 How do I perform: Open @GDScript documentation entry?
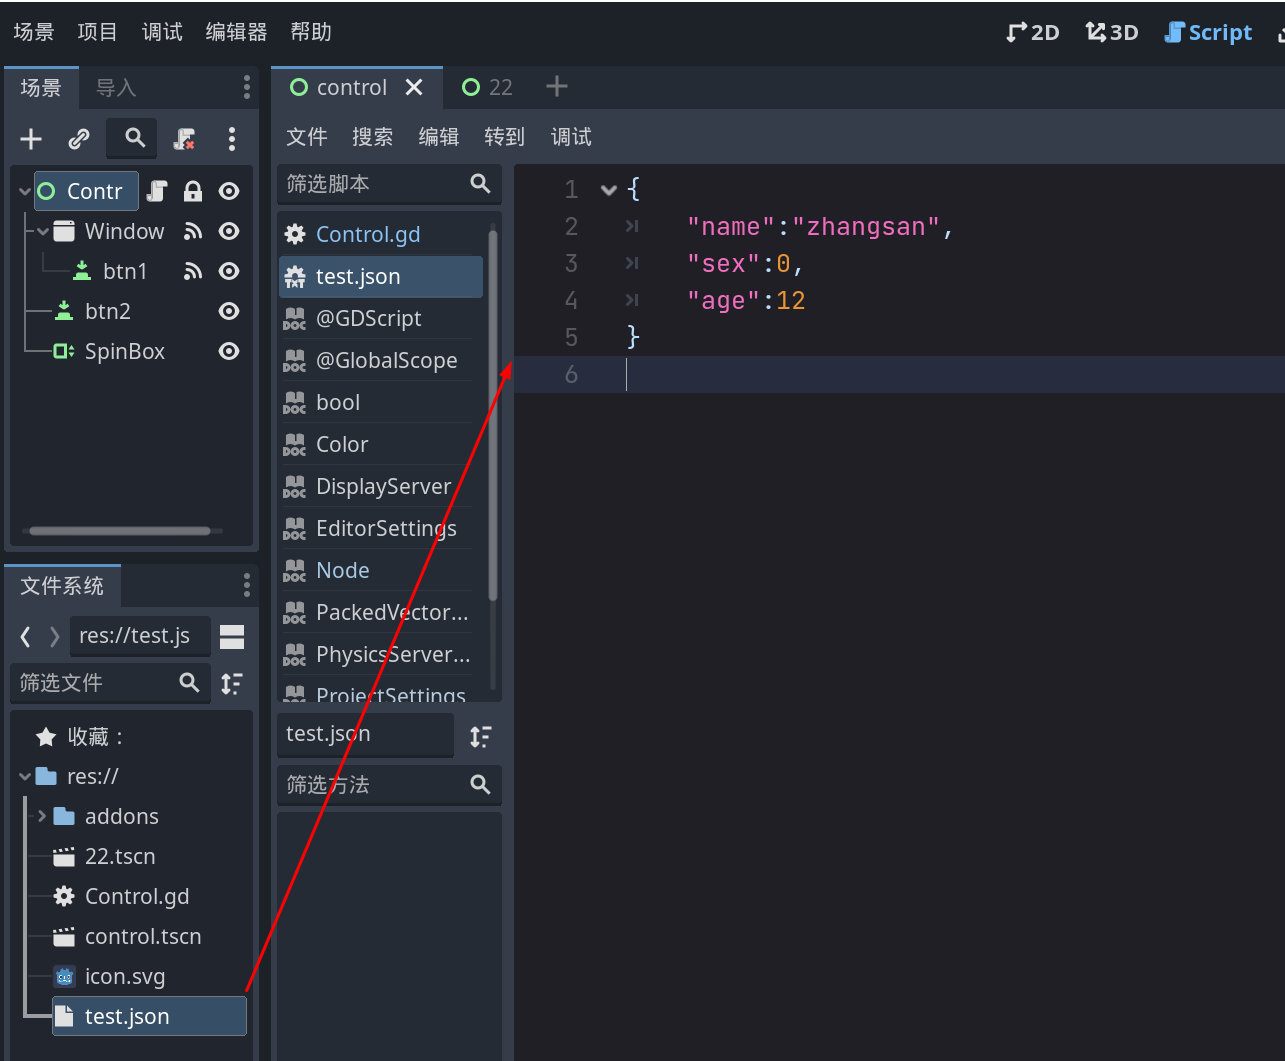pyautogui.click(x=381, y=318)
